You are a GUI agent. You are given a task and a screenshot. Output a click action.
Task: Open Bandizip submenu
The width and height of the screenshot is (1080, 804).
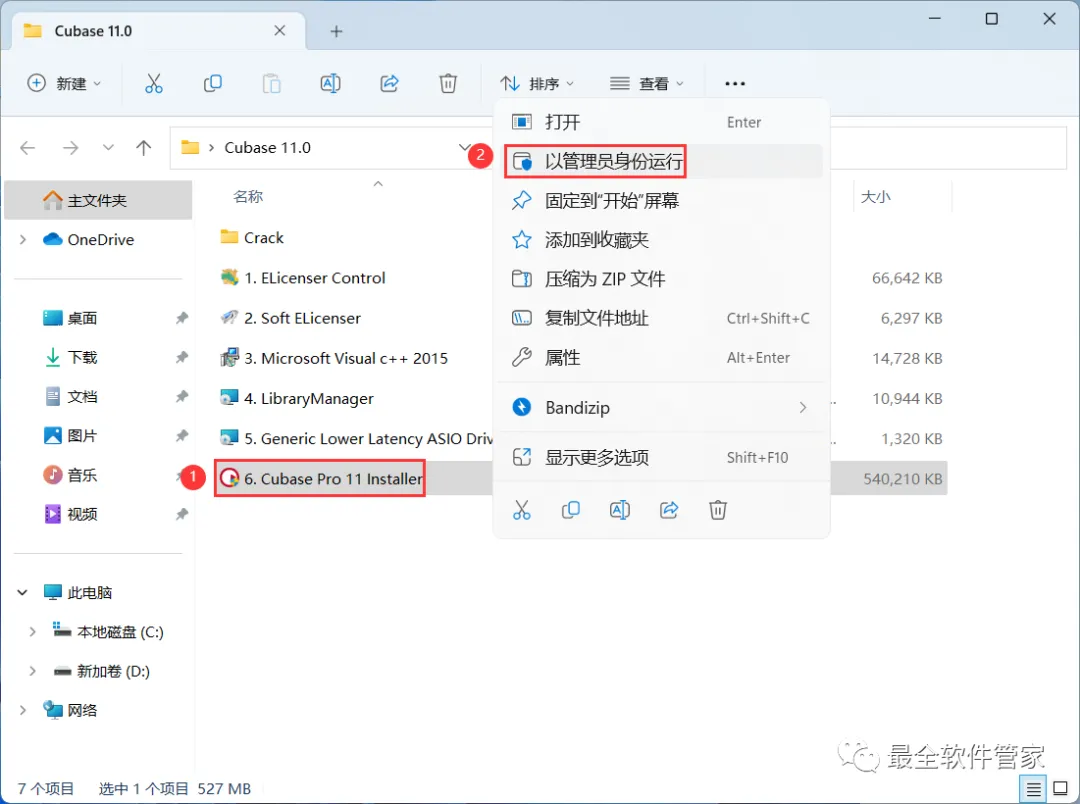pos(661,408)
